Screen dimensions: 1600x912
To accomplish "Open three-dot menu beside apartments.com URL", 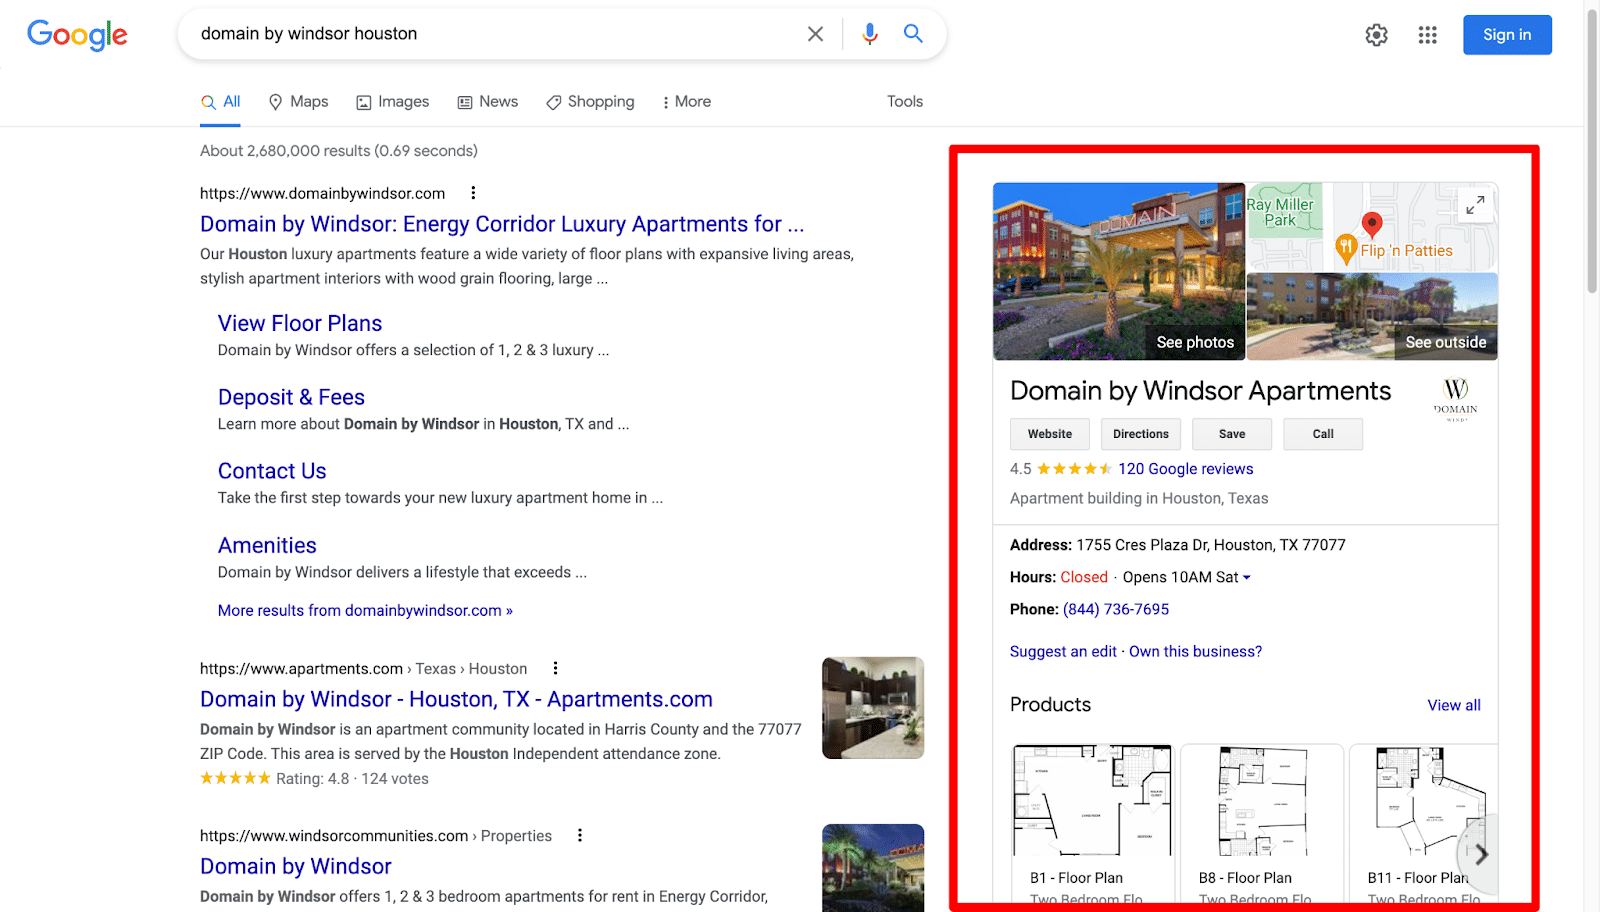I will (x=555, y=668).
